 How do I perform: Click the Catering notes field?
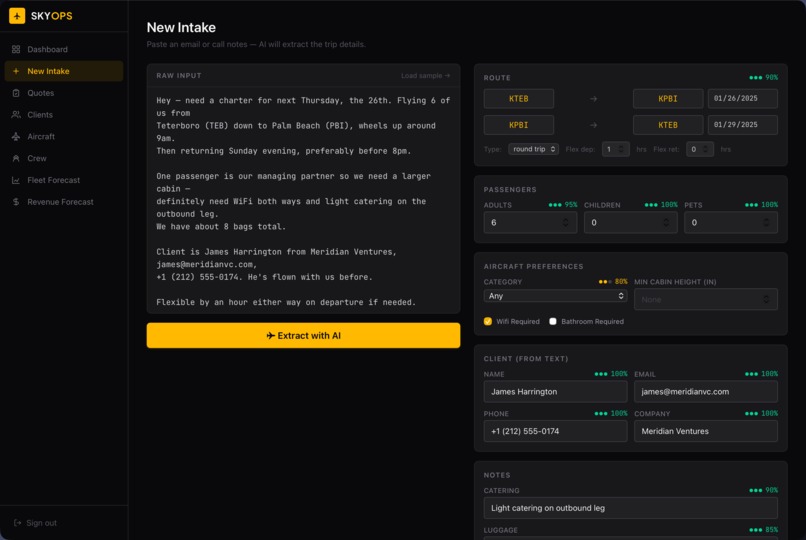pos(630,508)
